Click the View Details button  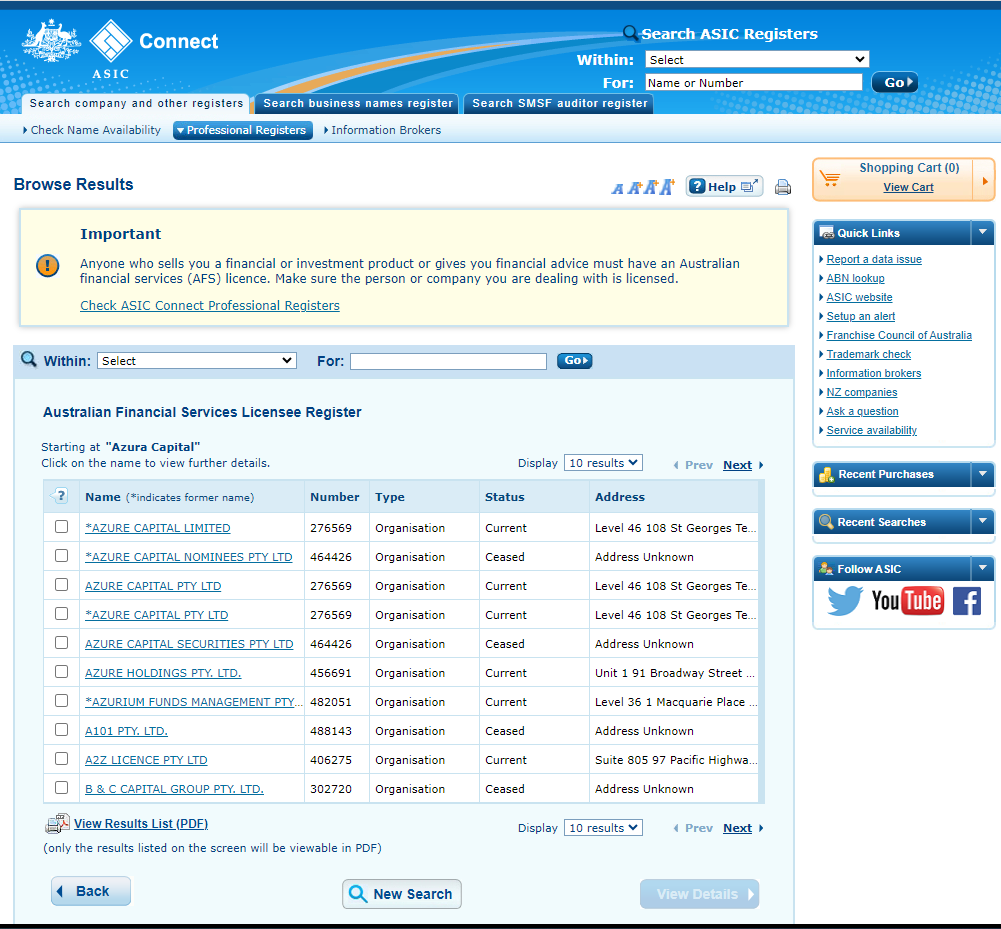coord(700,894)
